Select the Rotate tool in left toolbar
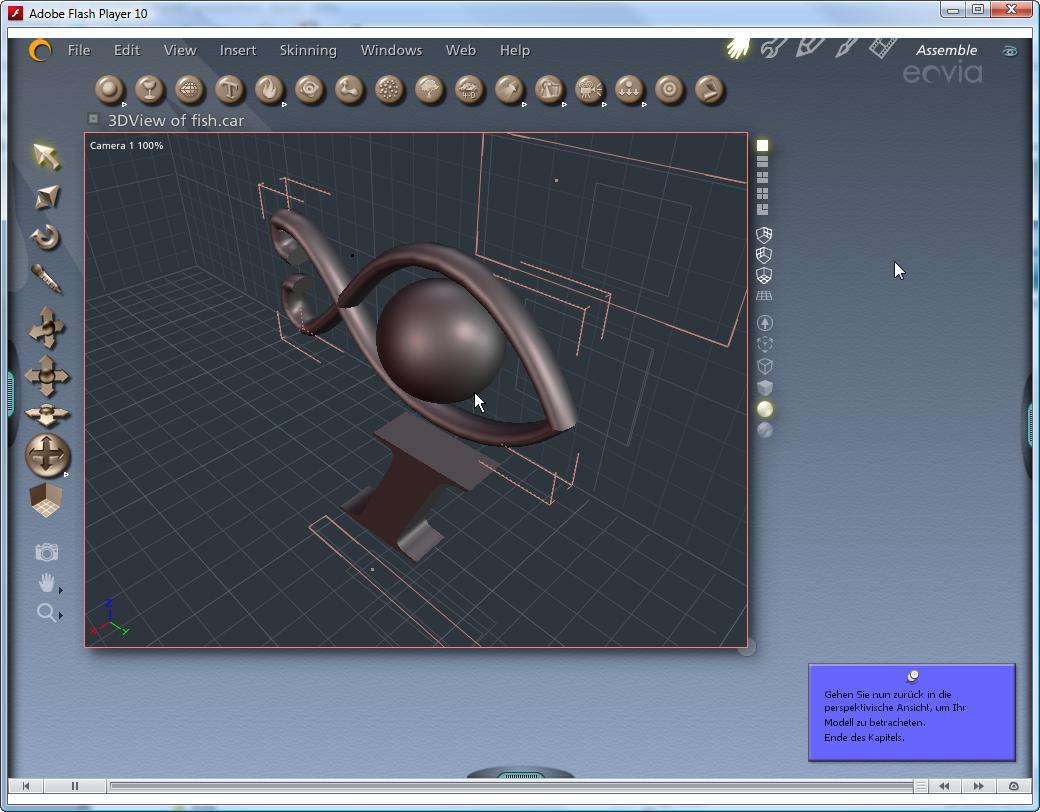 (x=46, y=238)
